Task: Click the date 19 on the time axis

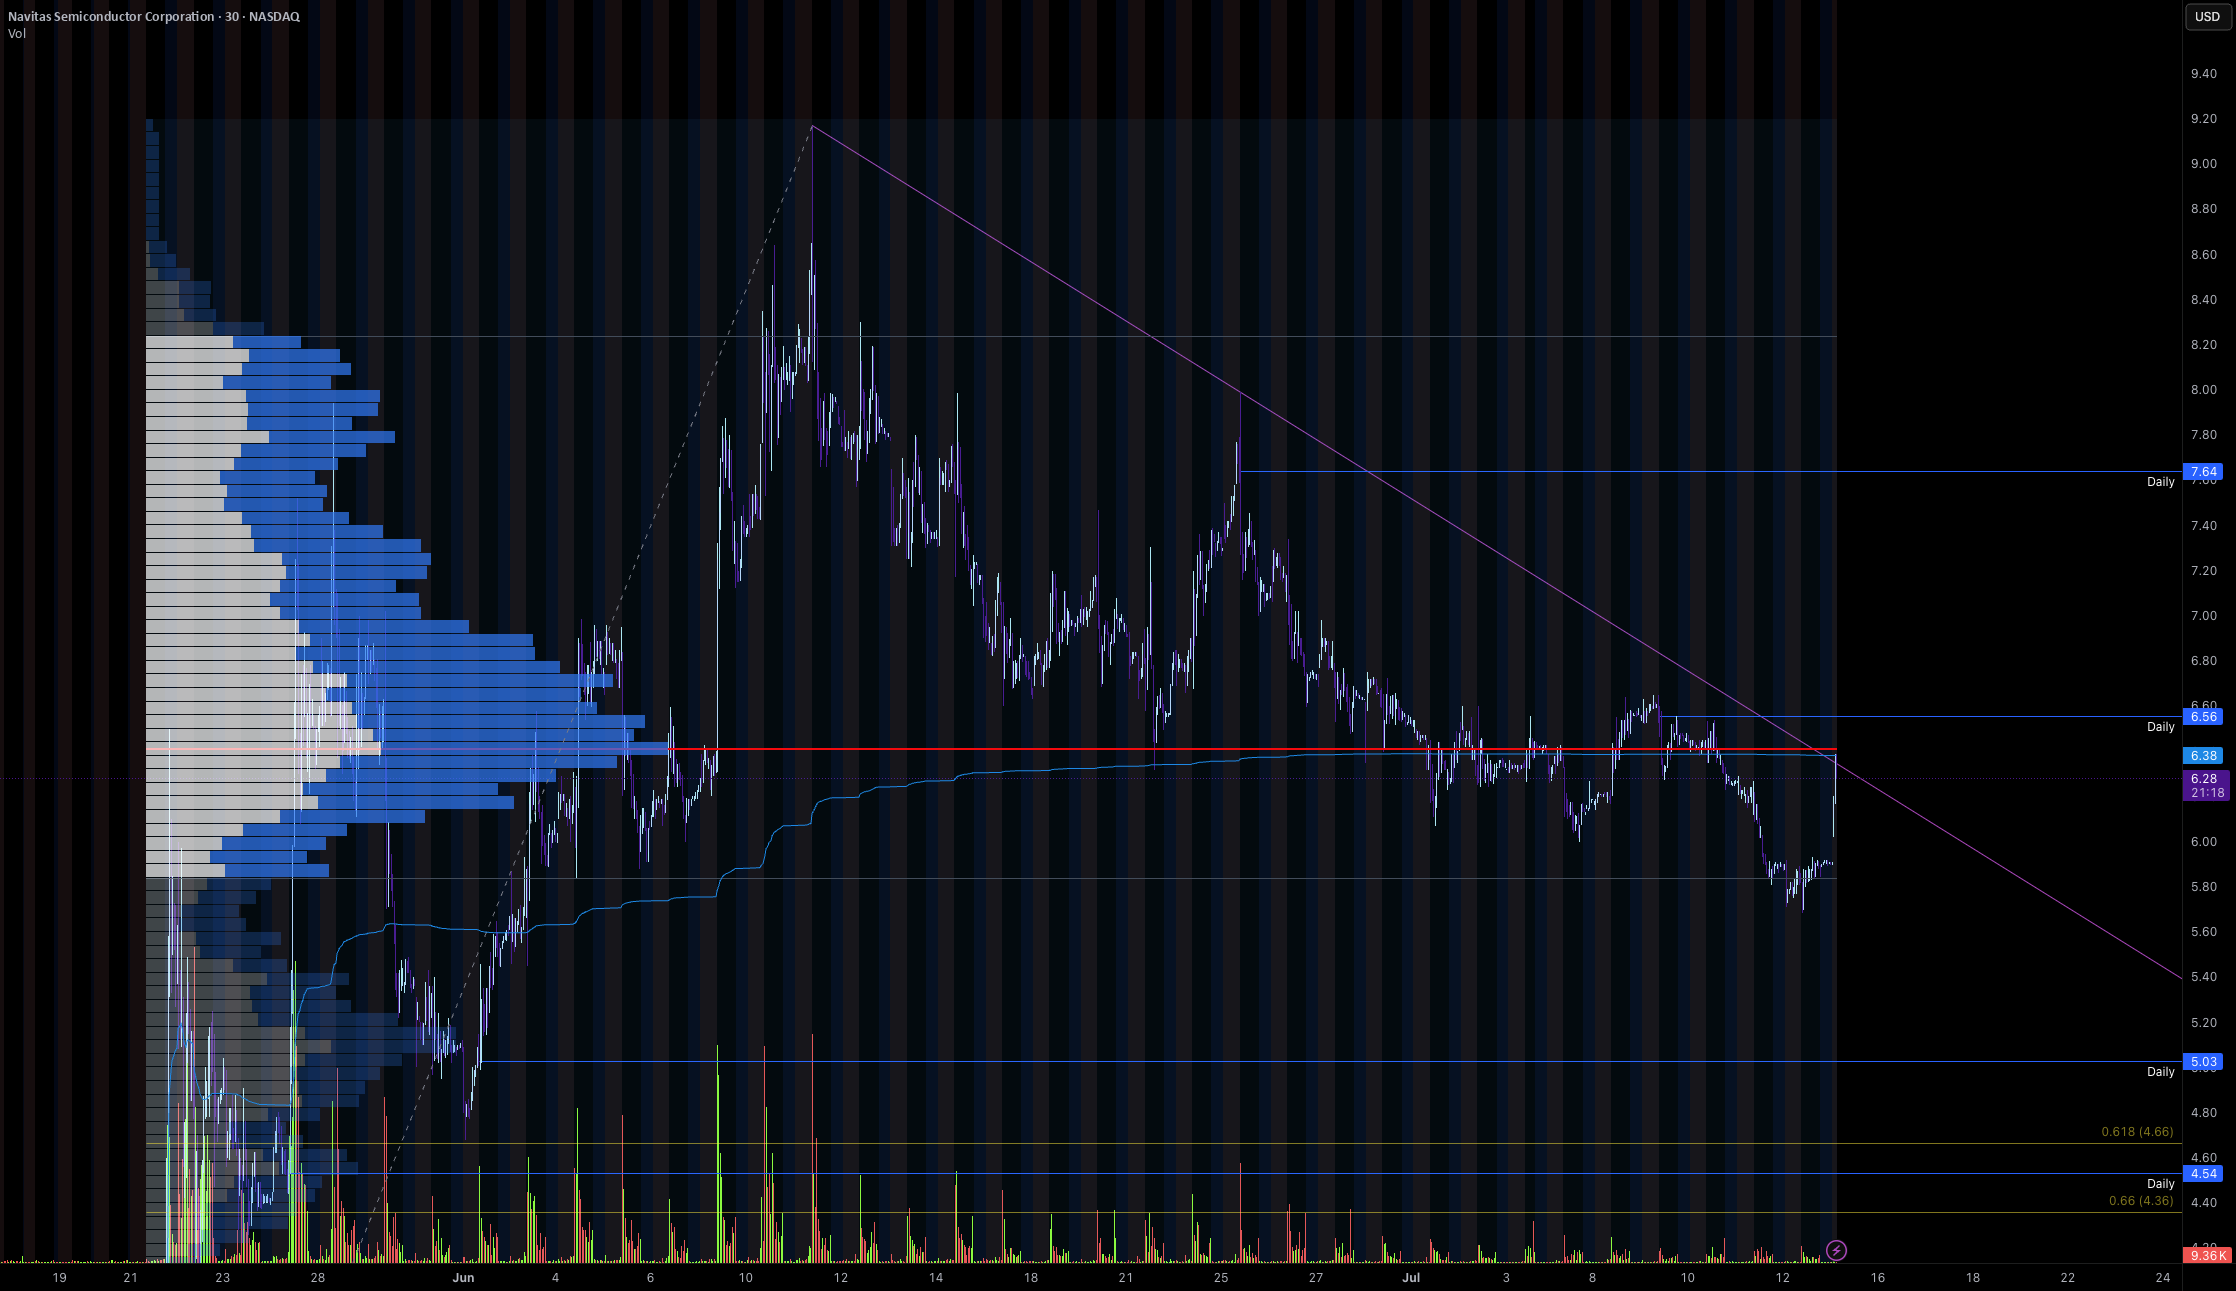Action: [x=59, y=1277]
